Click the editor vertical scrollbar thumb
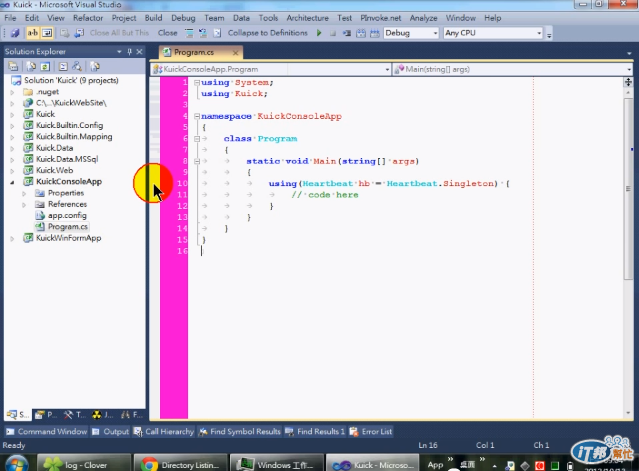This screenshot has width=639, height=471. [x=628, y=188]
